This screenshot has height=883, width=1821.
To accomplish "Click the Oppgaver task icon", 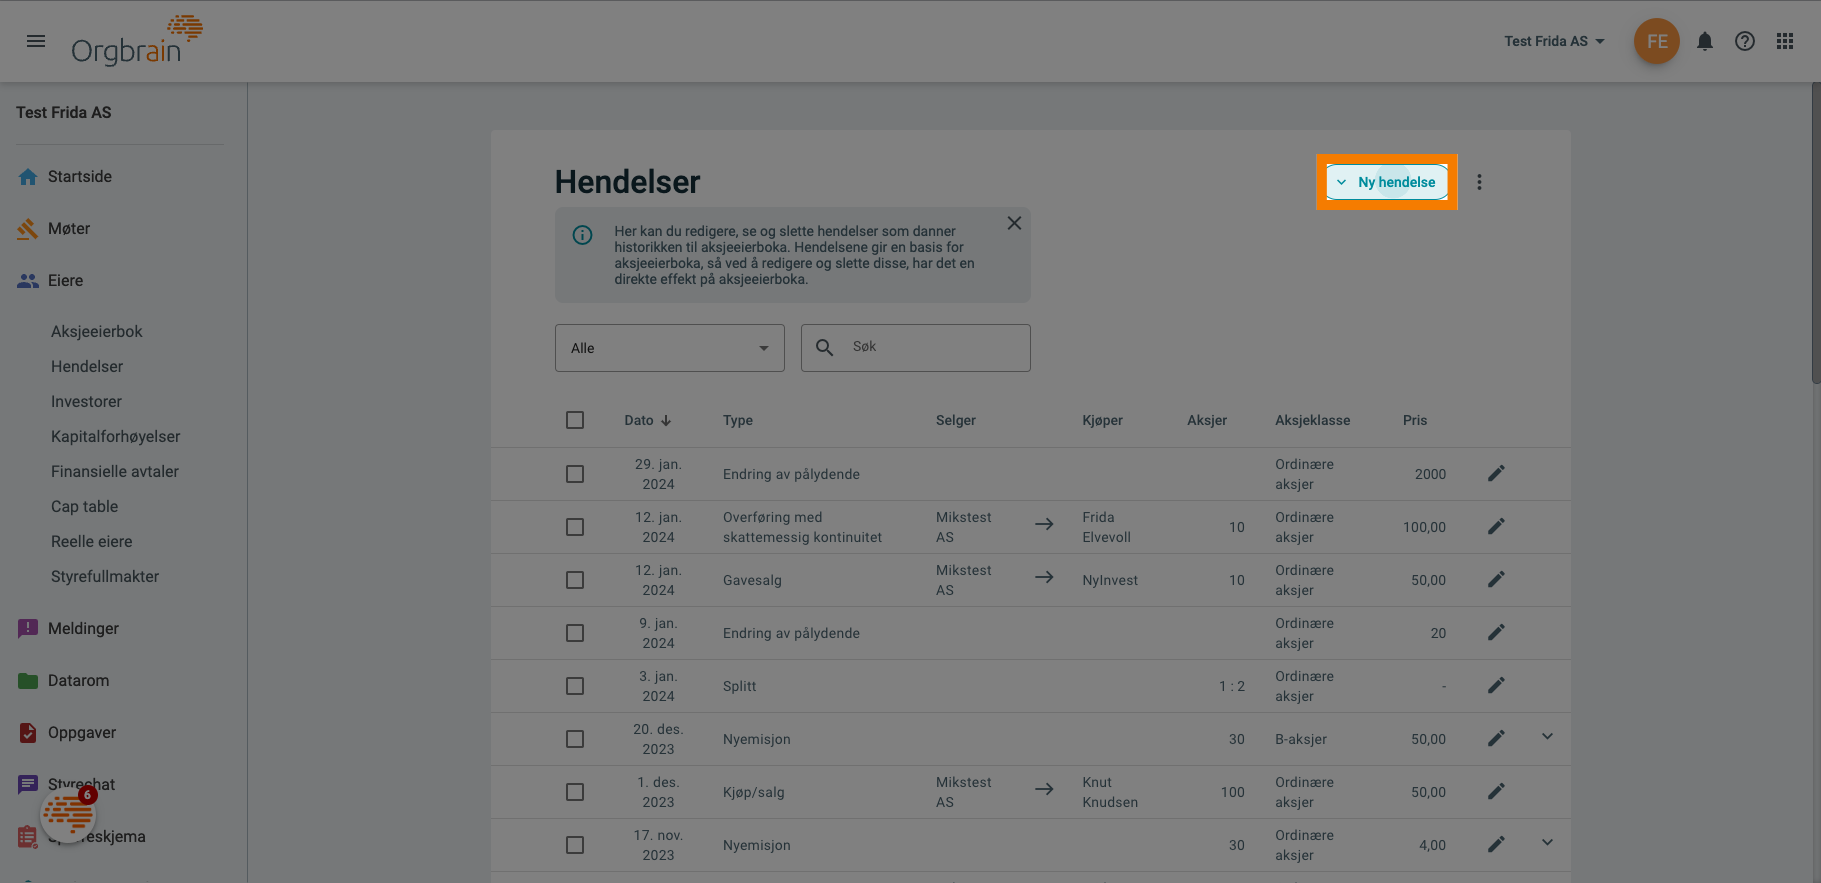I will click(x=28, y=733).
